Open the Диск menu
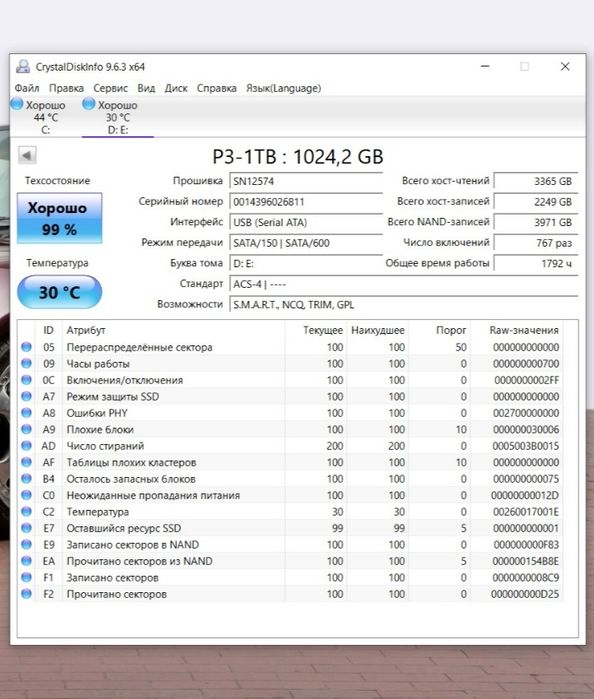The image size is (594, 699). (176, 88)
